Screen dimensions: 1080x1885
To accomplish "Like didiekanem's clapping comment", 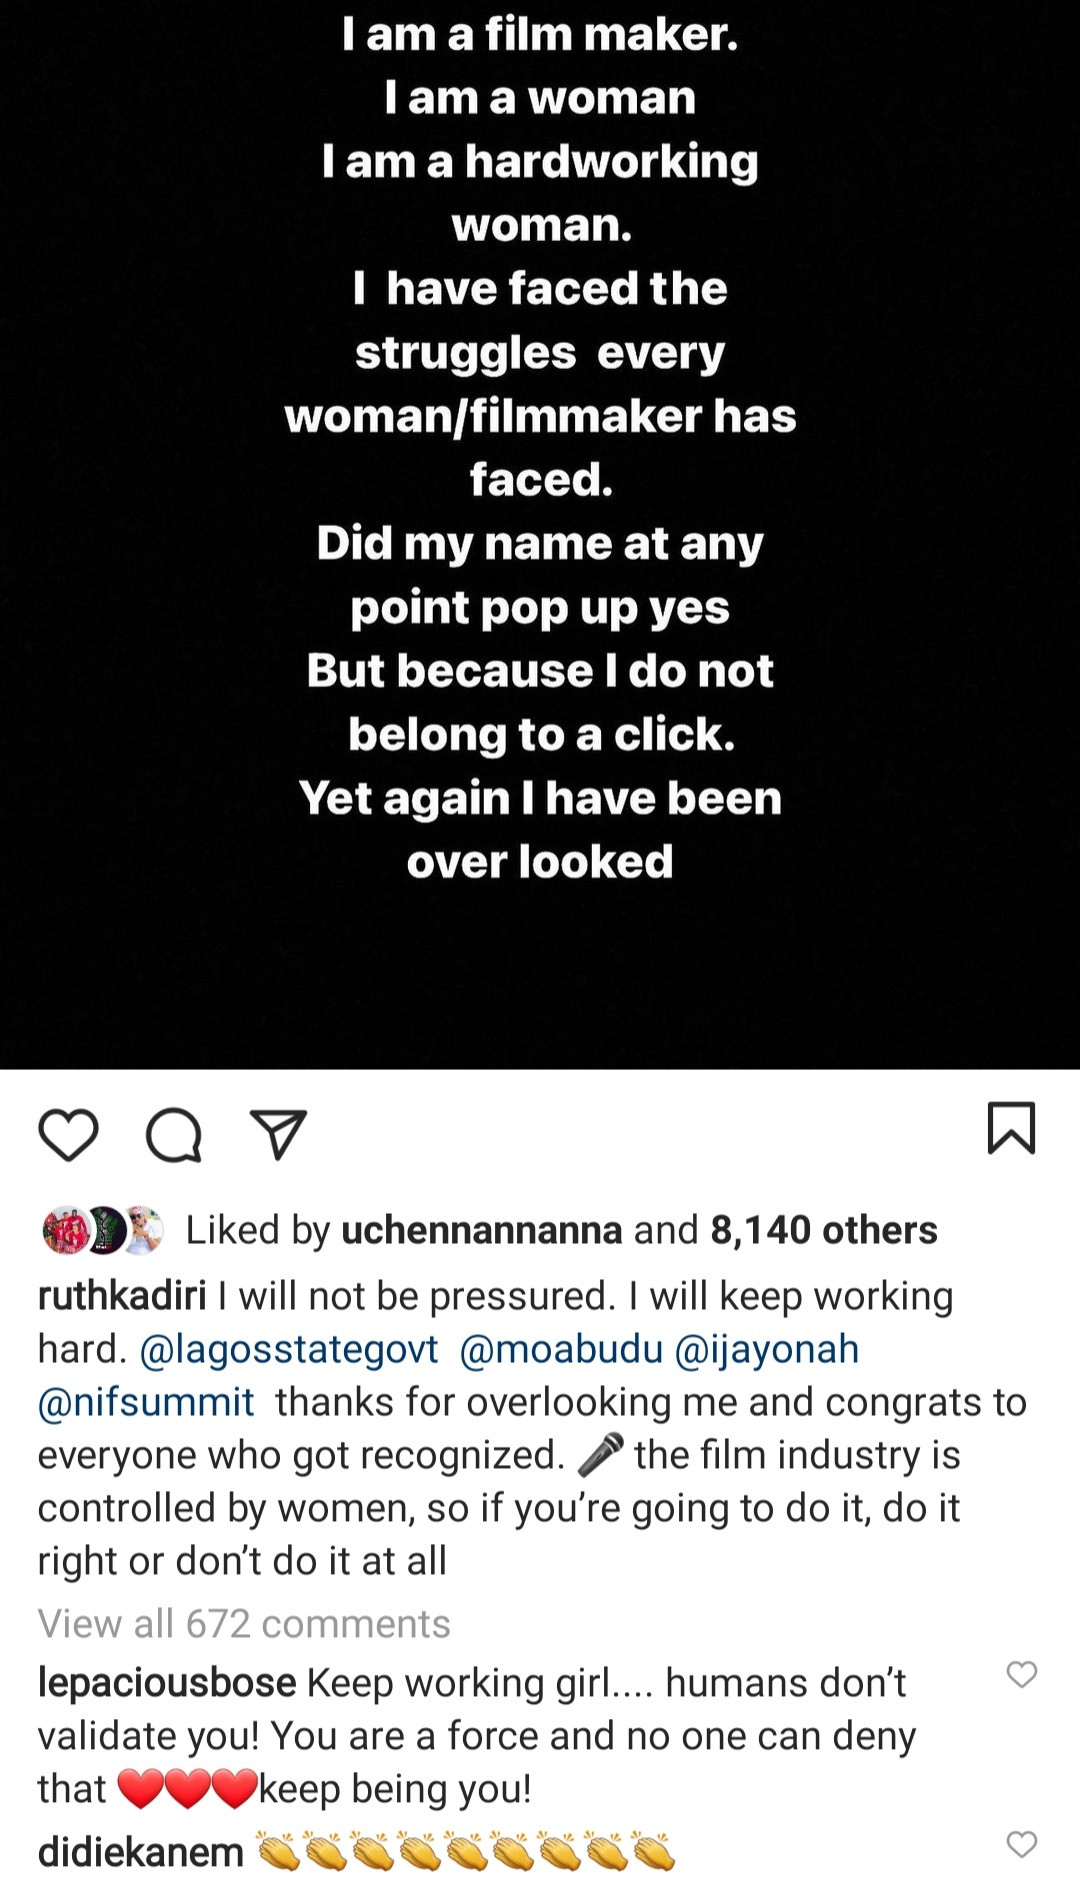I will 1021,1844.
